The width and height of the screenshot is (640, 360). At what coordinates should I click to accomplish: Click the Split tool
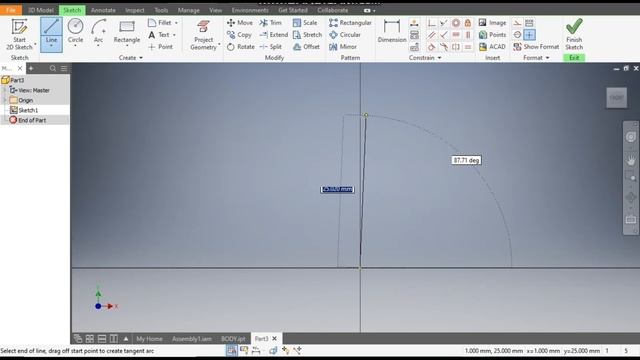coord(271,47)
